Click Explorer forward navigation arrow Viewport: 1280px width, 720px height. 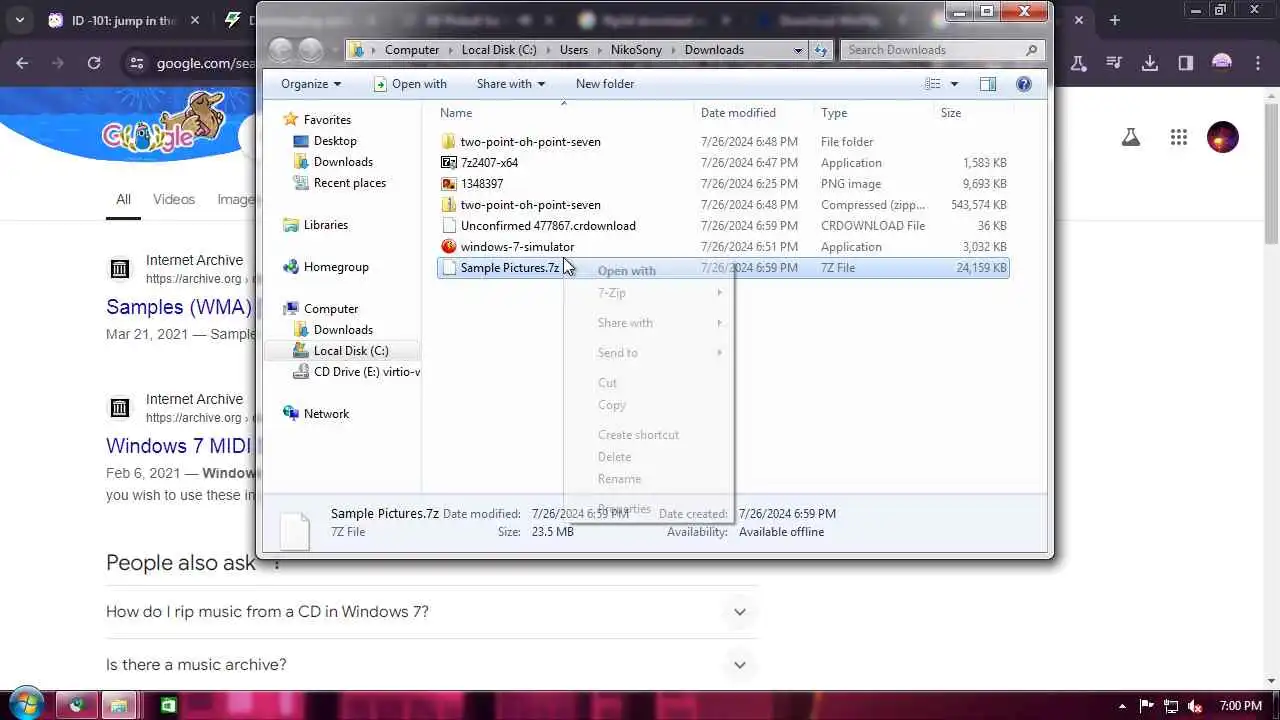[x=311, y=50]
